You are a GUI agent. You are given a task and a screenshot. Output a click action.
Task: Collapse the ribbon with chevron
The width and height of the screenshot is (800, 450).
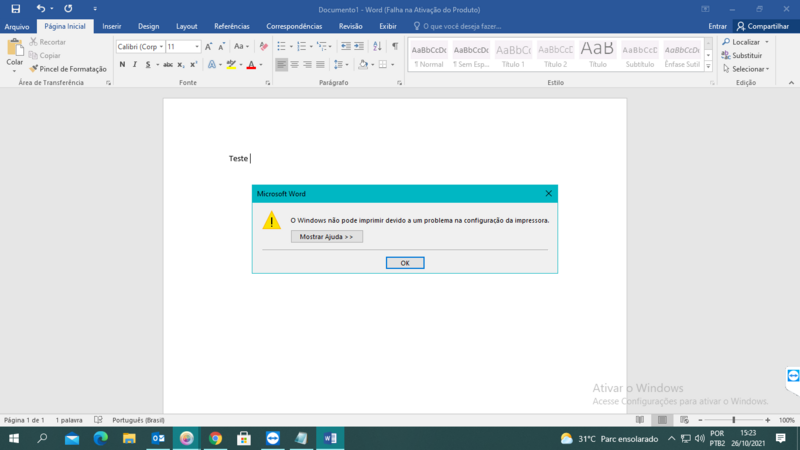pos(791,83)
